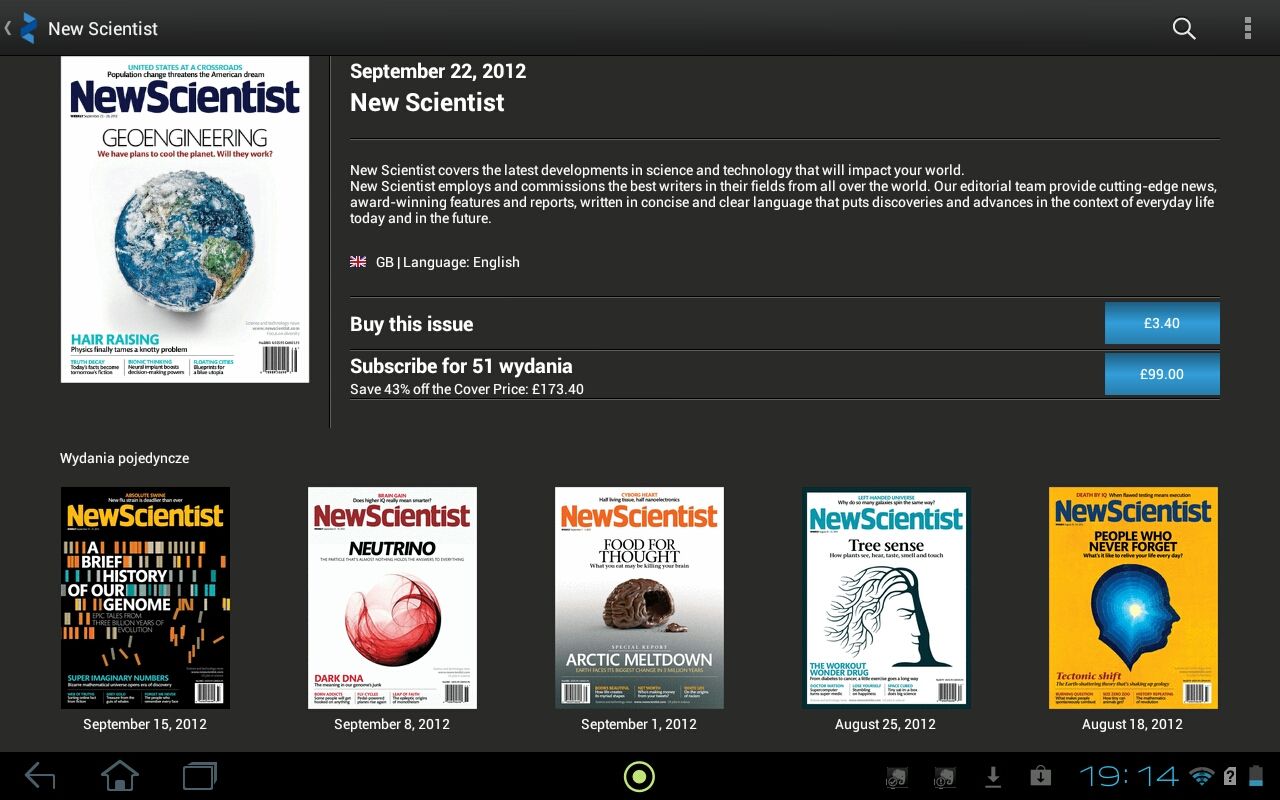Tap the 'New Scientist' title in the action bar

(103, 29)
